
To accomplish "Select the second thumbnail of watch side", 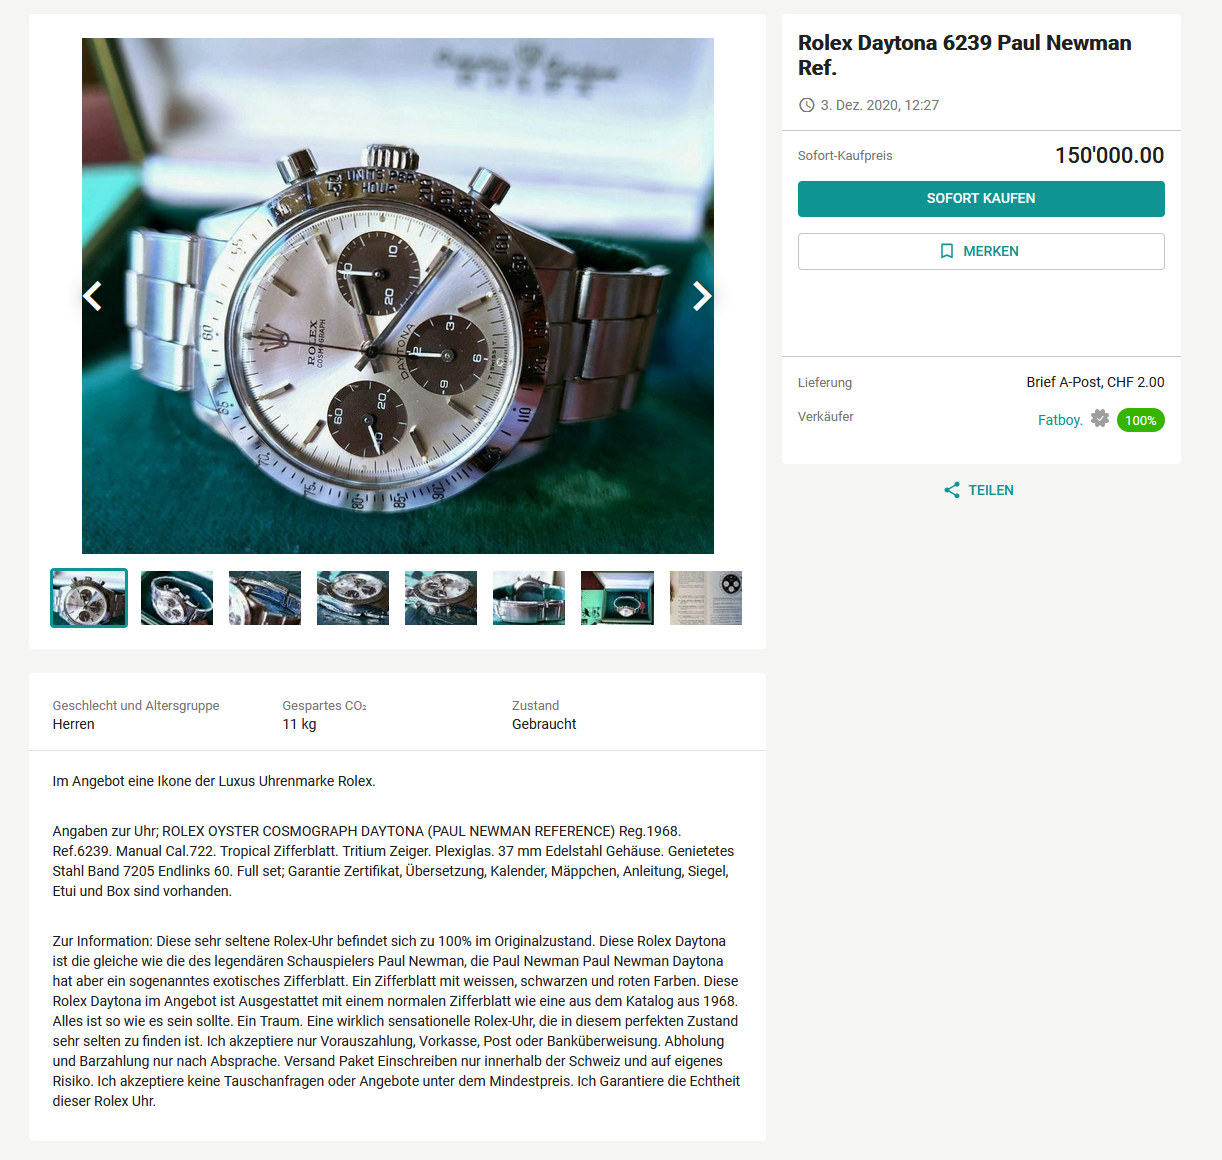I will (177, 598).
